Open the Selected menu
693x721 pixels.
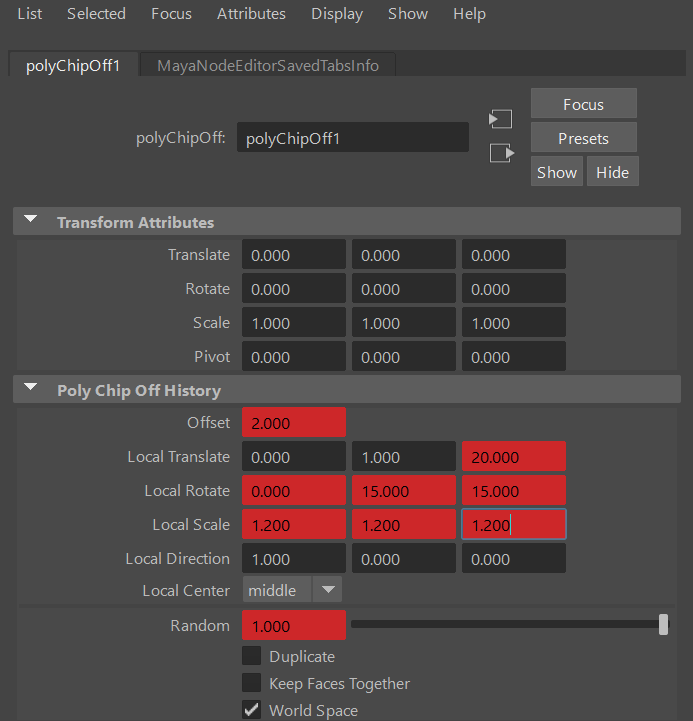(96, 14)
